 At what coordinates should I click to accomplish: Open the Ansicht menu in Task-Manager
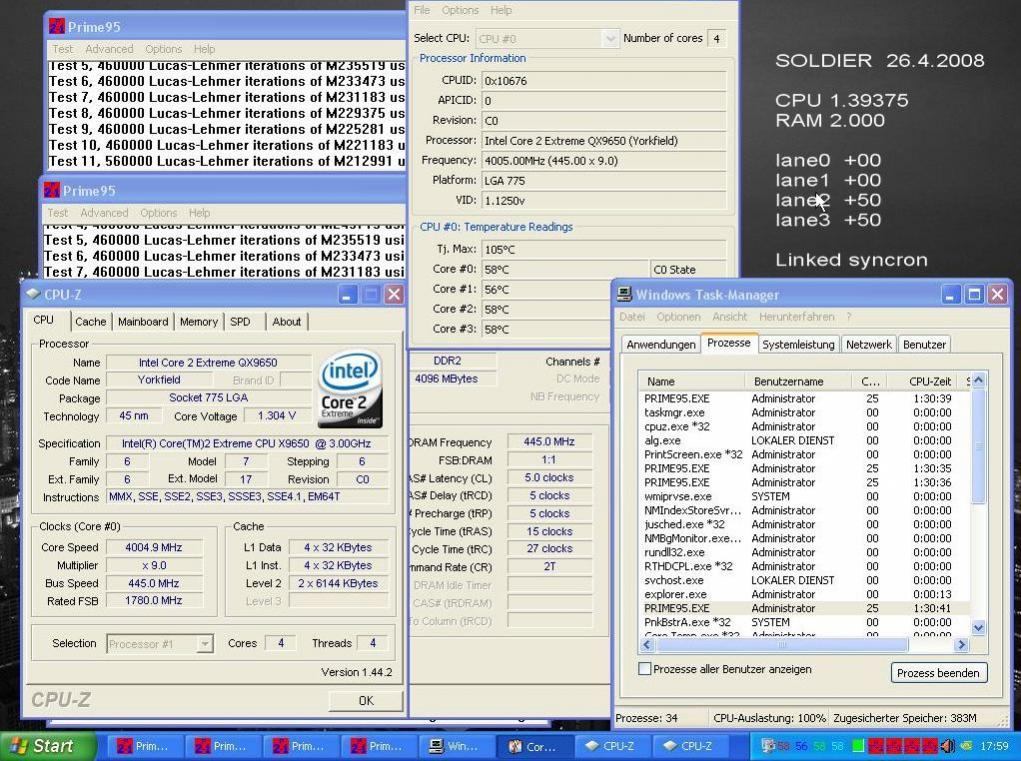tap(730, 317)
